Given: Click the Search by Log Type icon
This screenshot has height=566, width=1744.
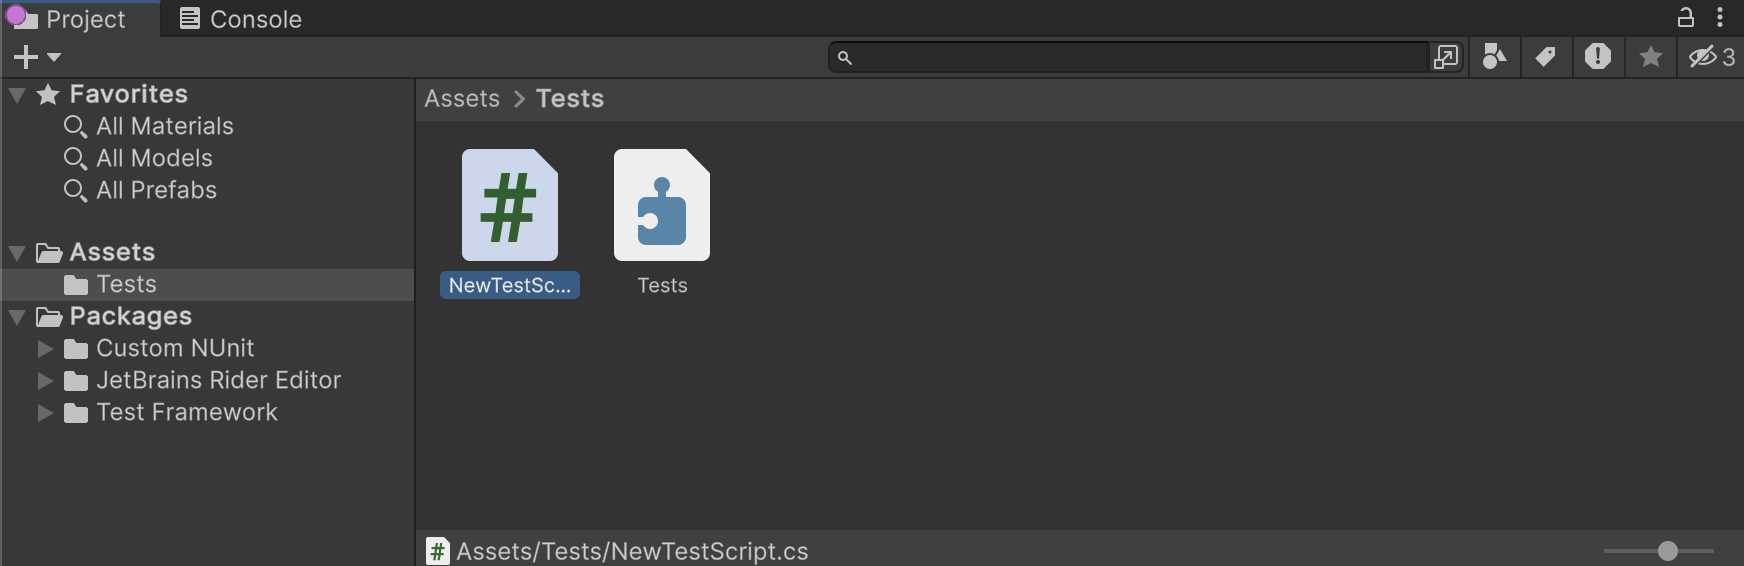Looking at the screenshot, I should (1597, 57).
